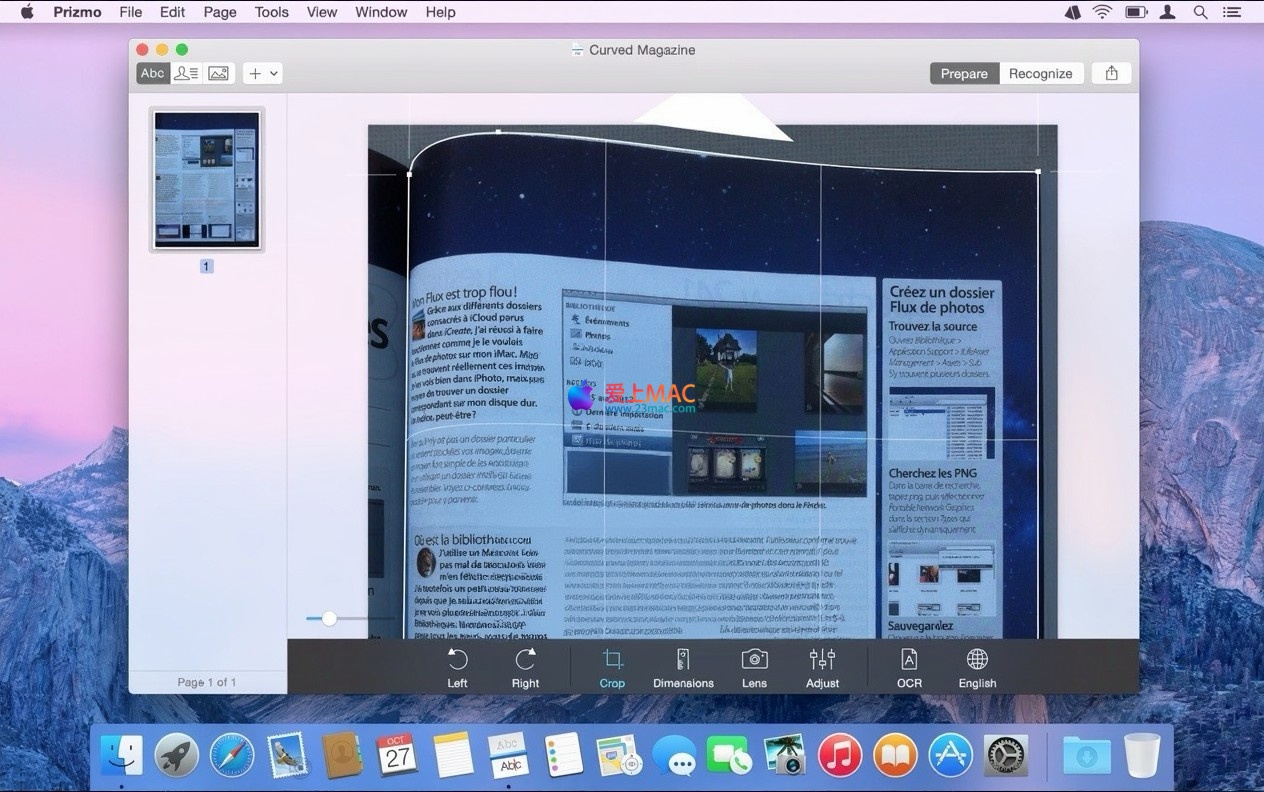The width and height of the screenshot is (1264, 792).
Task: Select the Crop tool
Action: pos(612,667)
